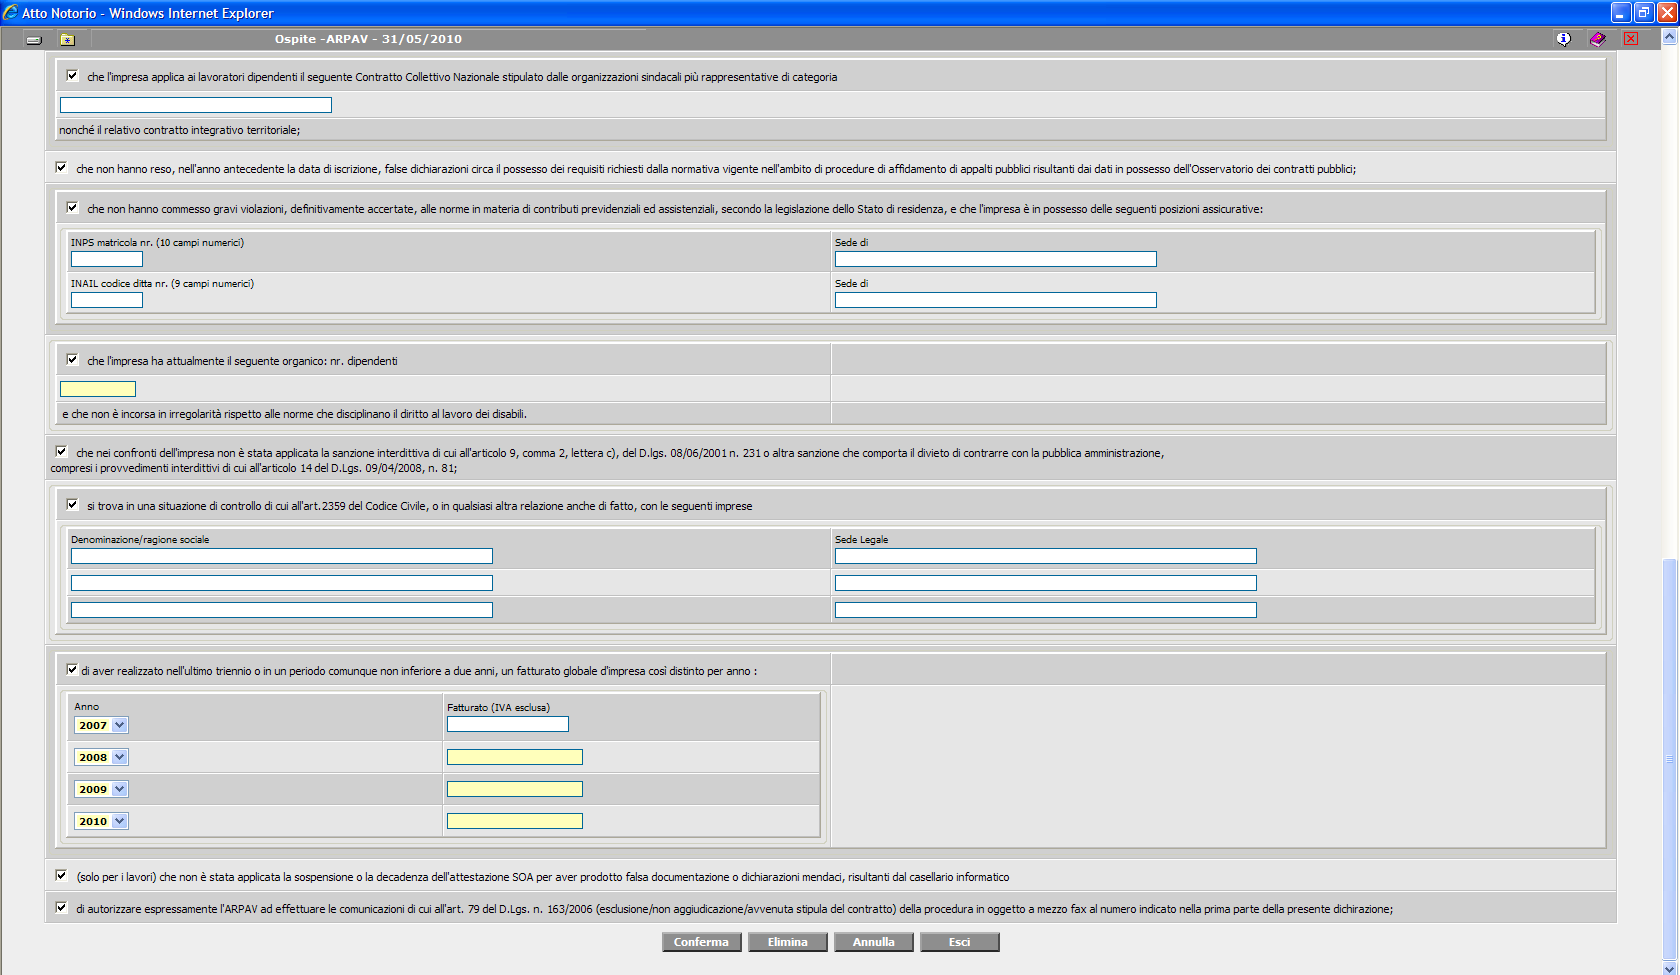This screenshot has width=1680, height=975.
Task: Click the first Sede Legale field
Action: [x=1046, y=556]
